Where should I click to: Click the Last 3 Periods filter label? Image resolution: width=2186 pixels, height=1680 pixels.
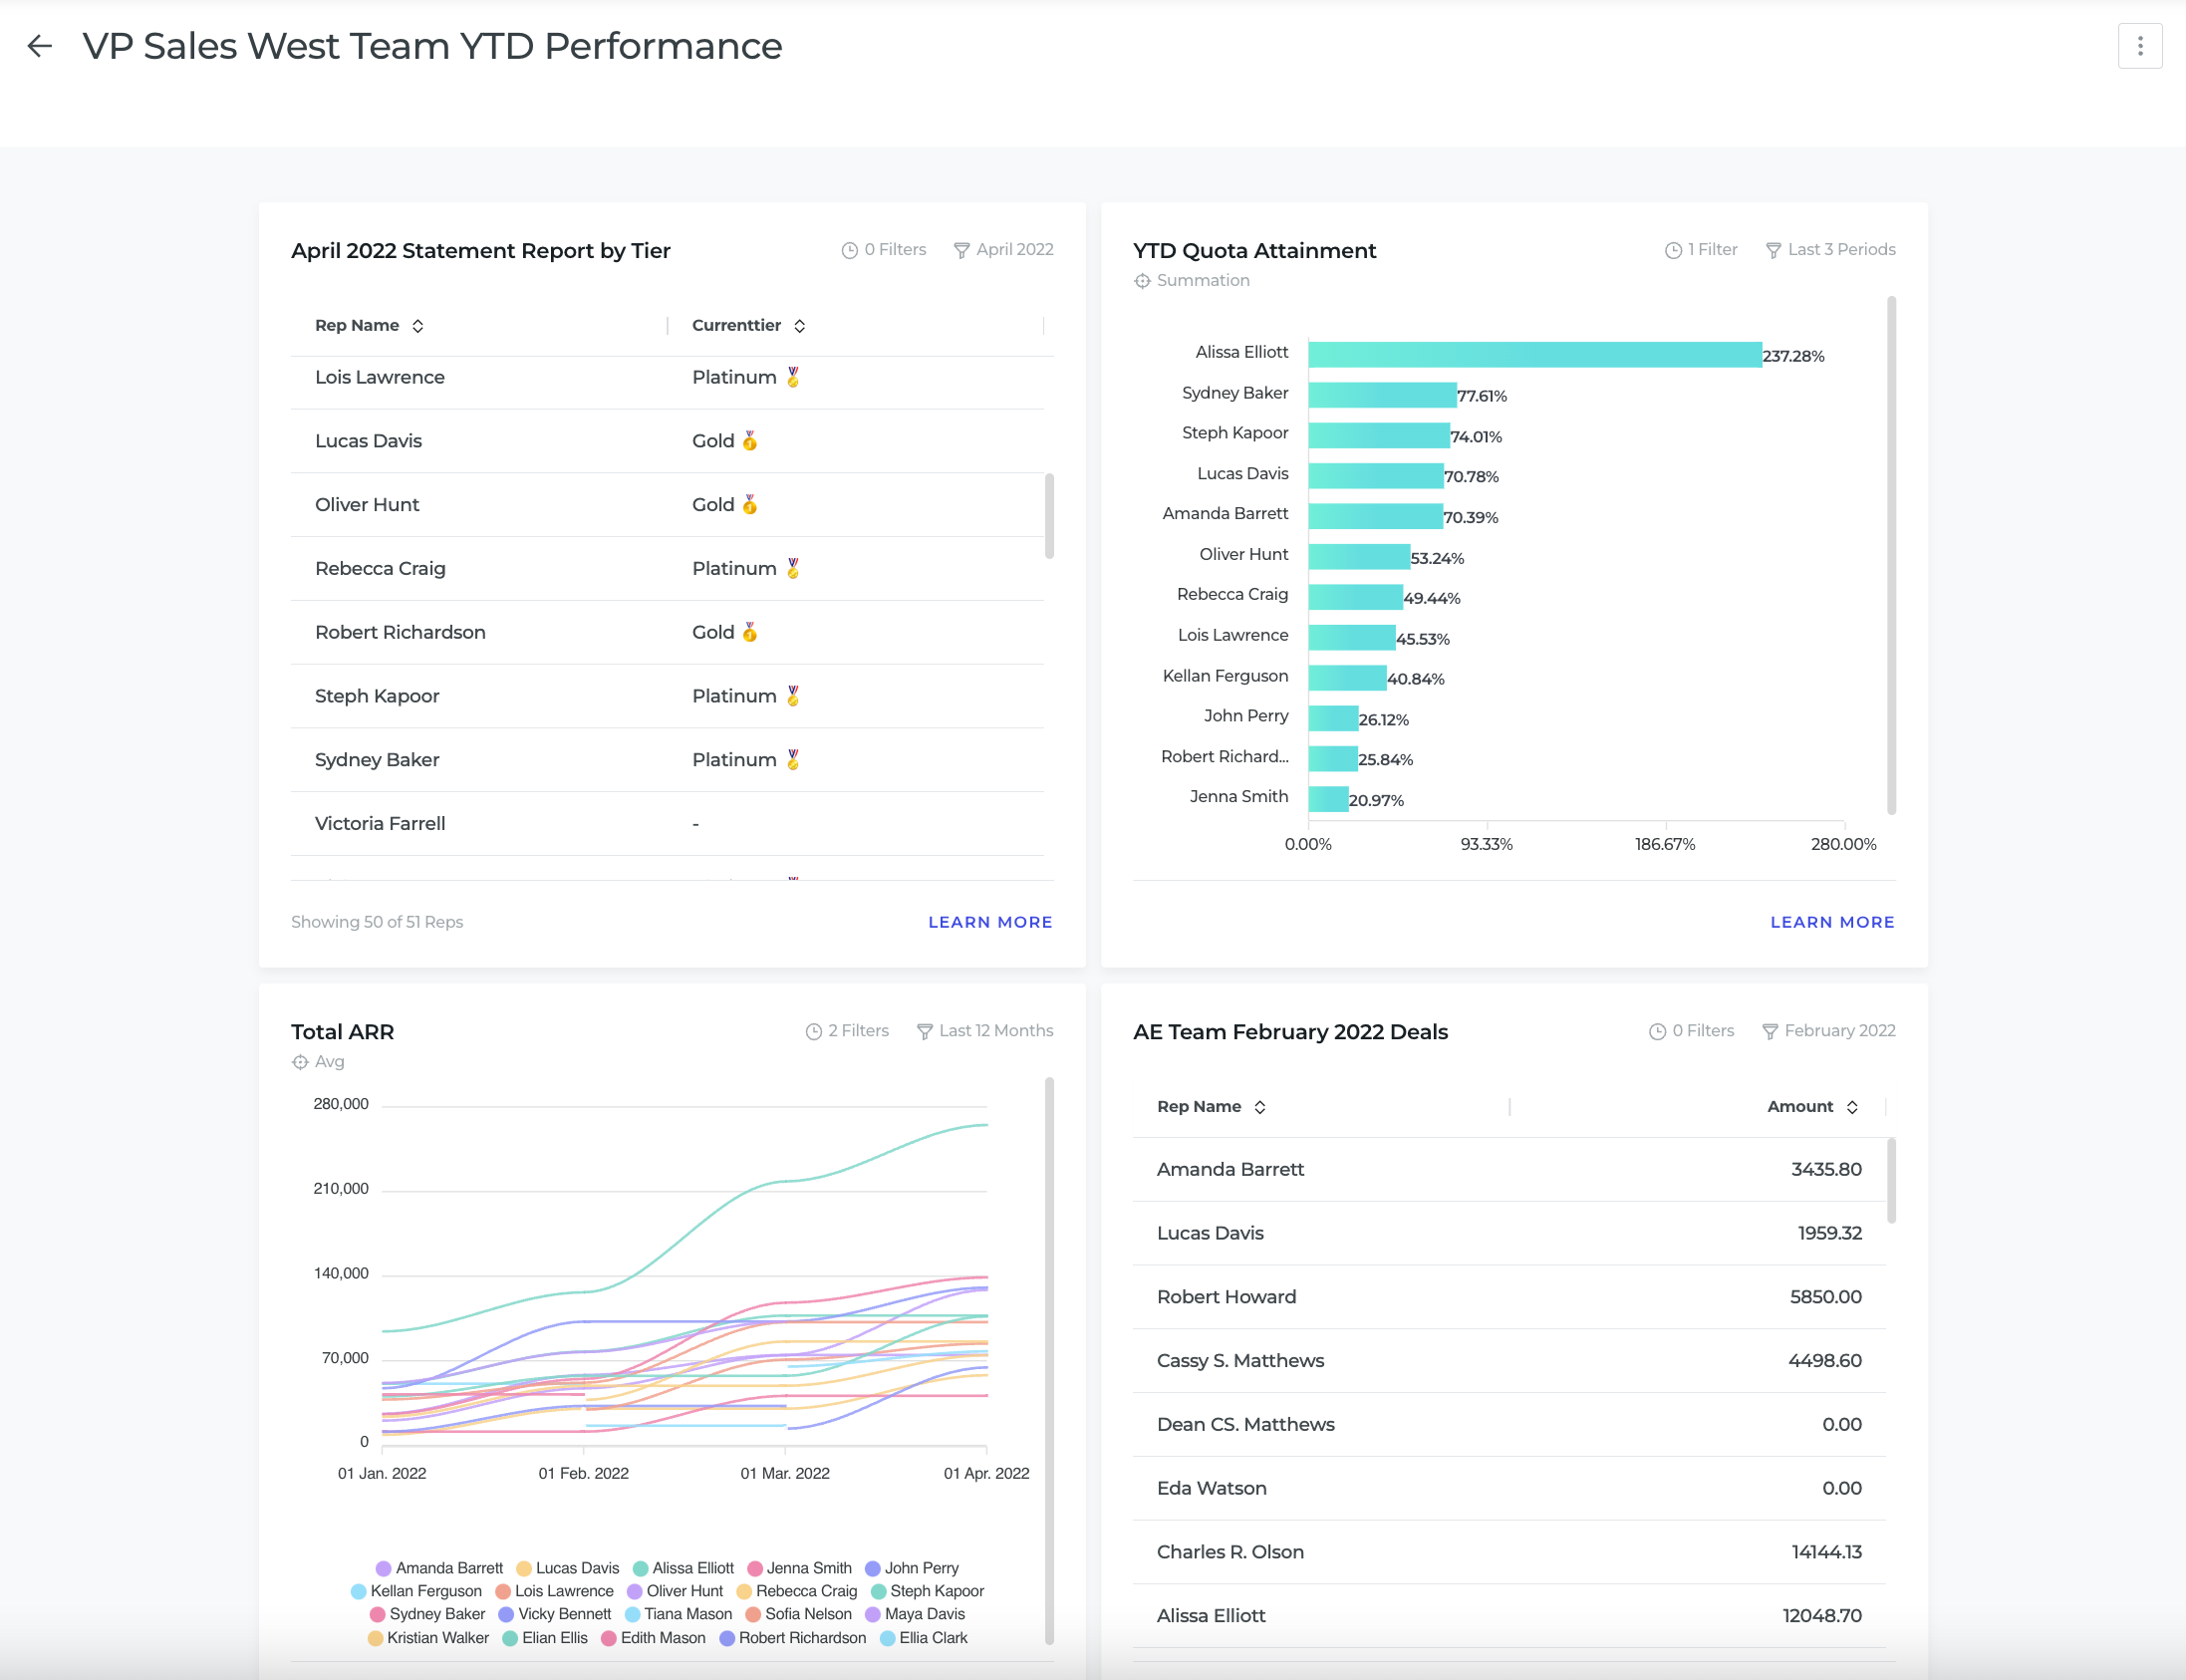(x=1841, y=250)
